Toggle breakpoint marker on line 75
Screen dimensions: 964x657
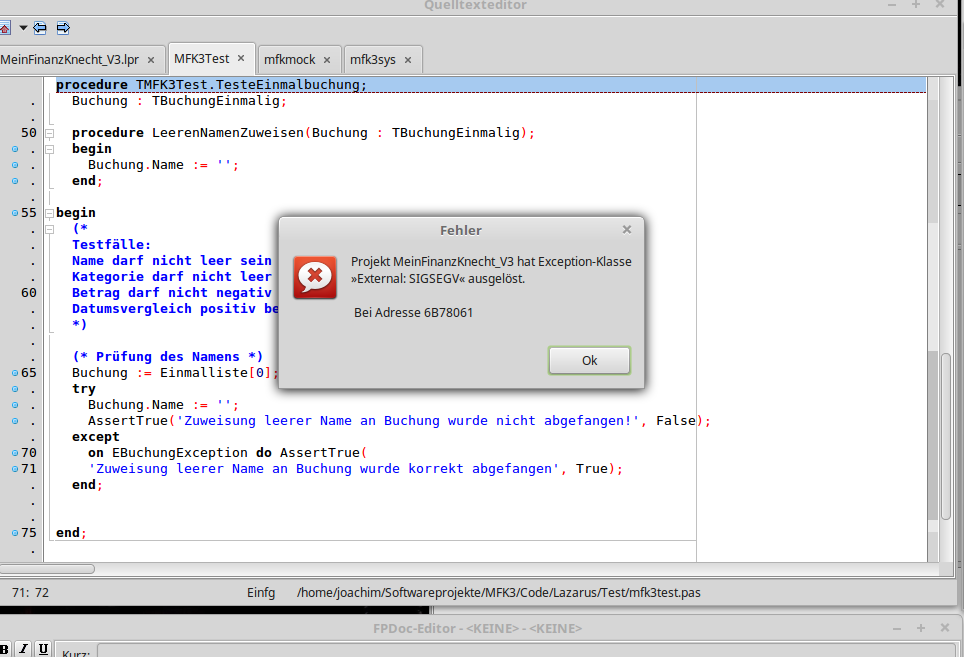14,533
